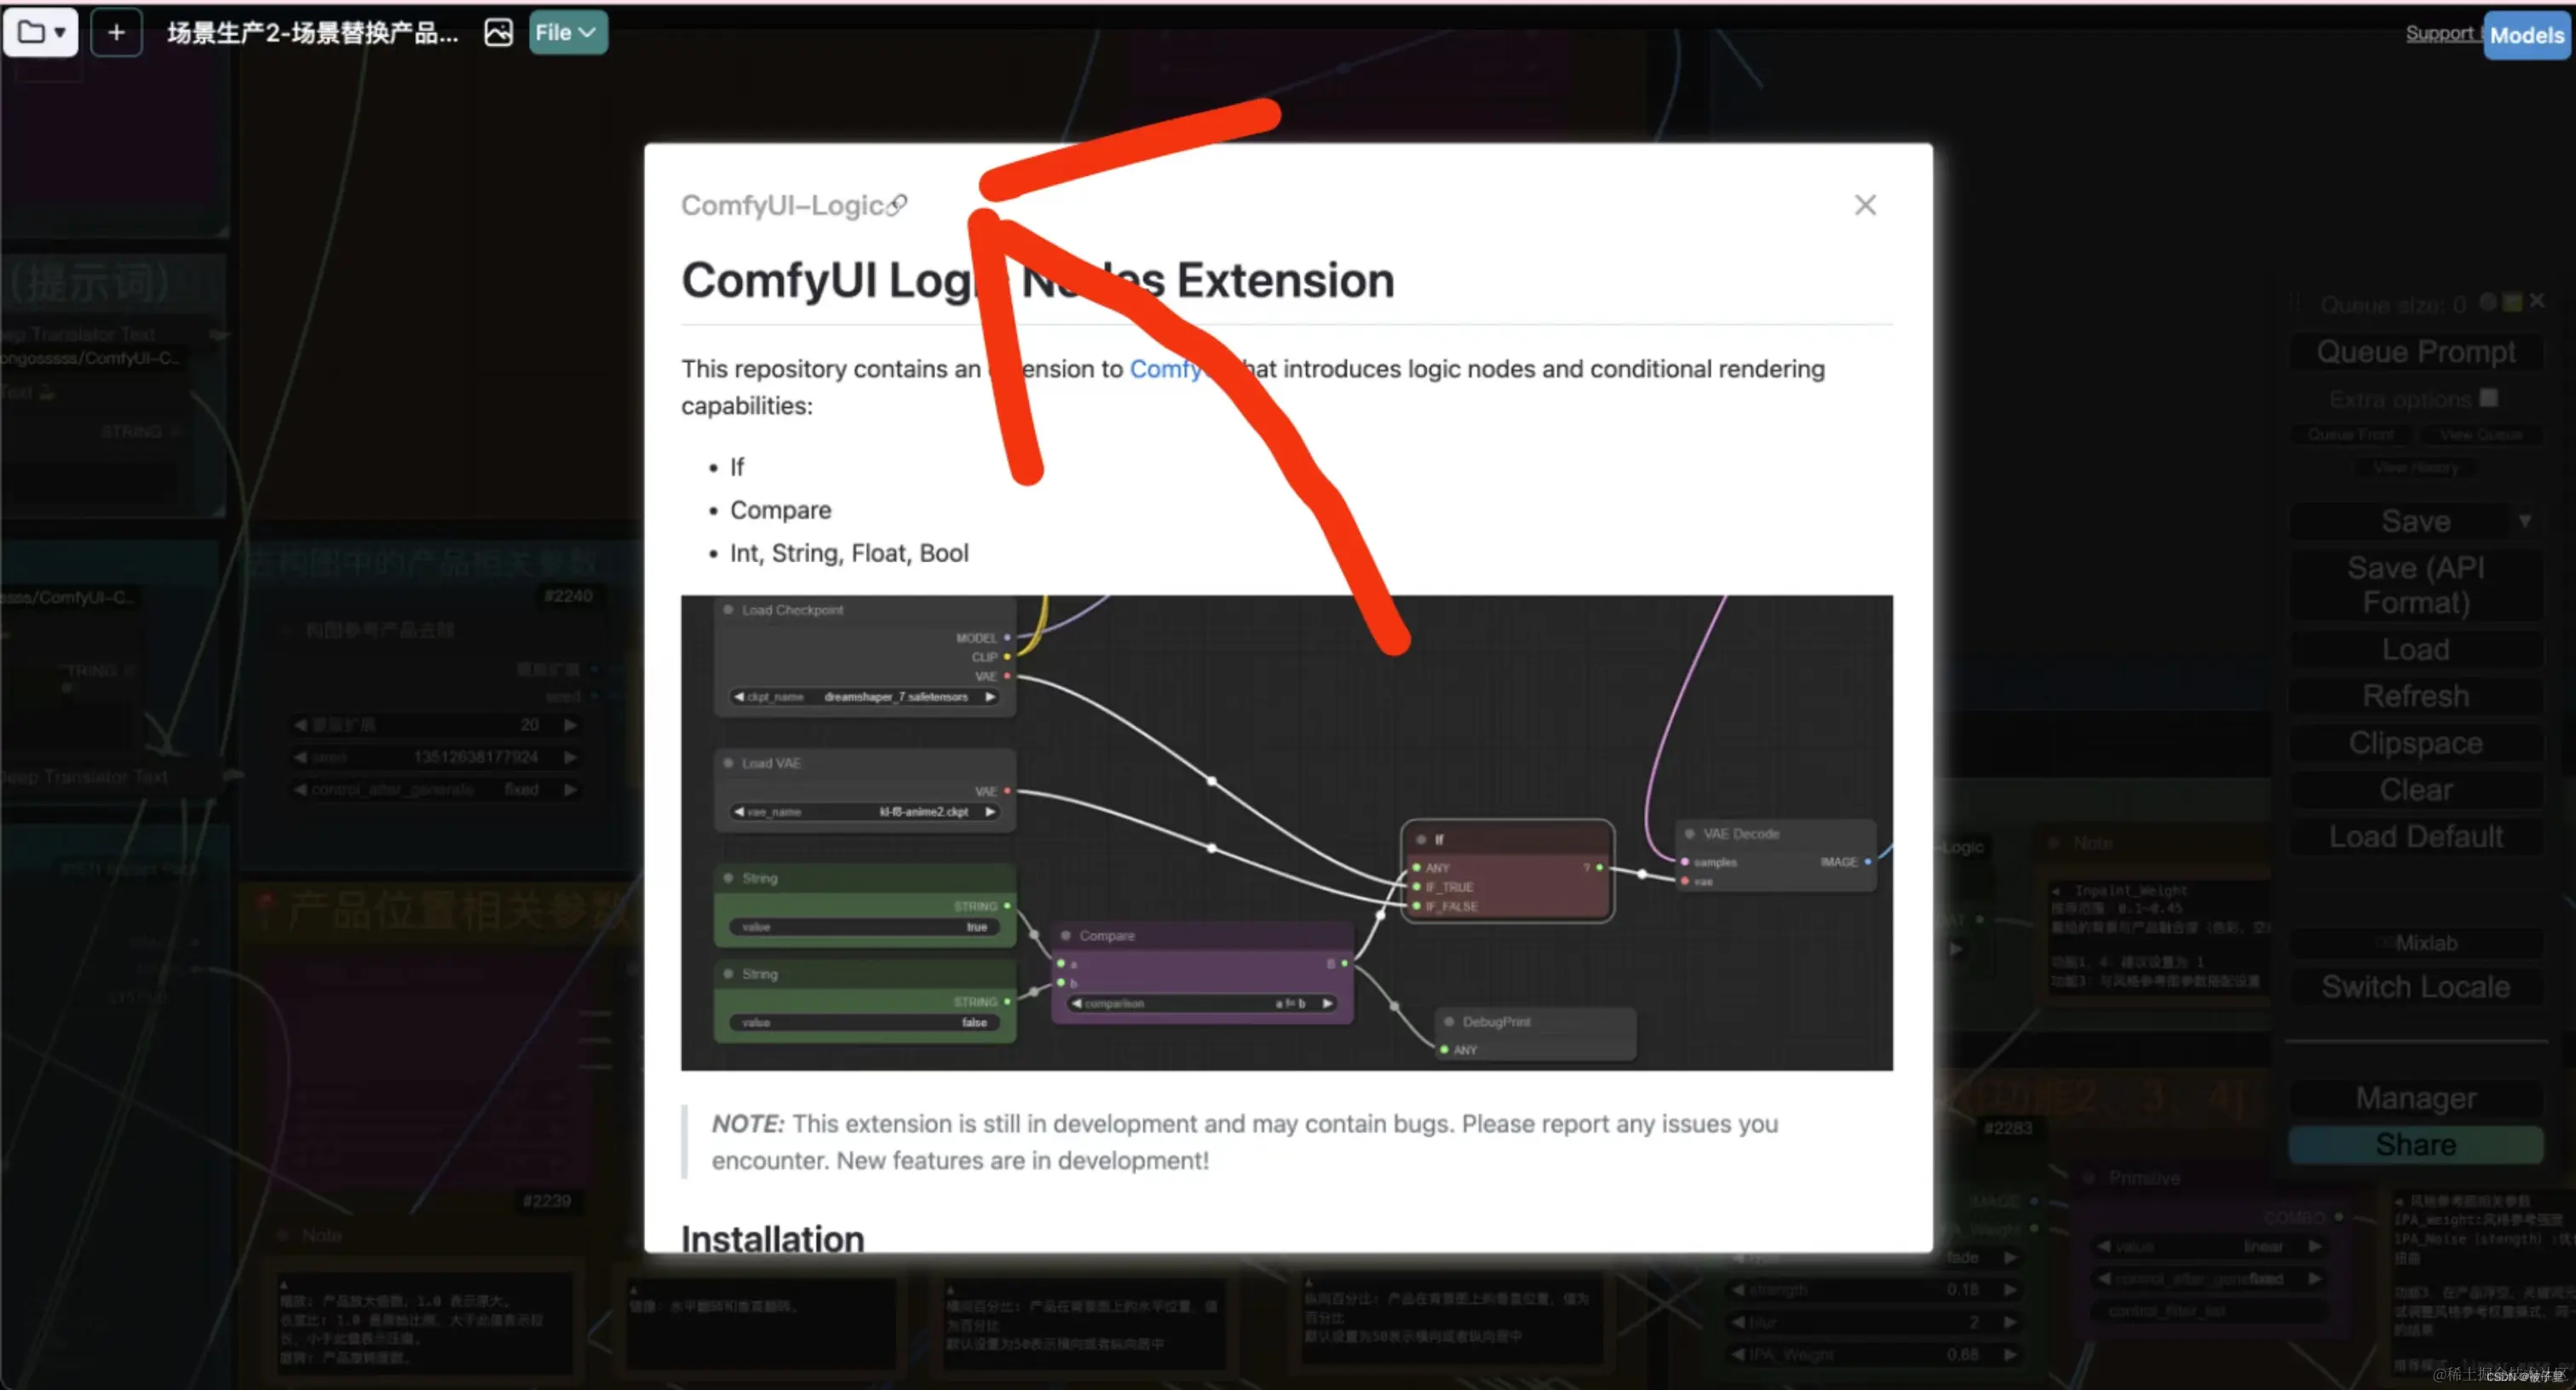Click the X icon on the queue panel
2576x1390 pixels.
(x=2536, y=301)
